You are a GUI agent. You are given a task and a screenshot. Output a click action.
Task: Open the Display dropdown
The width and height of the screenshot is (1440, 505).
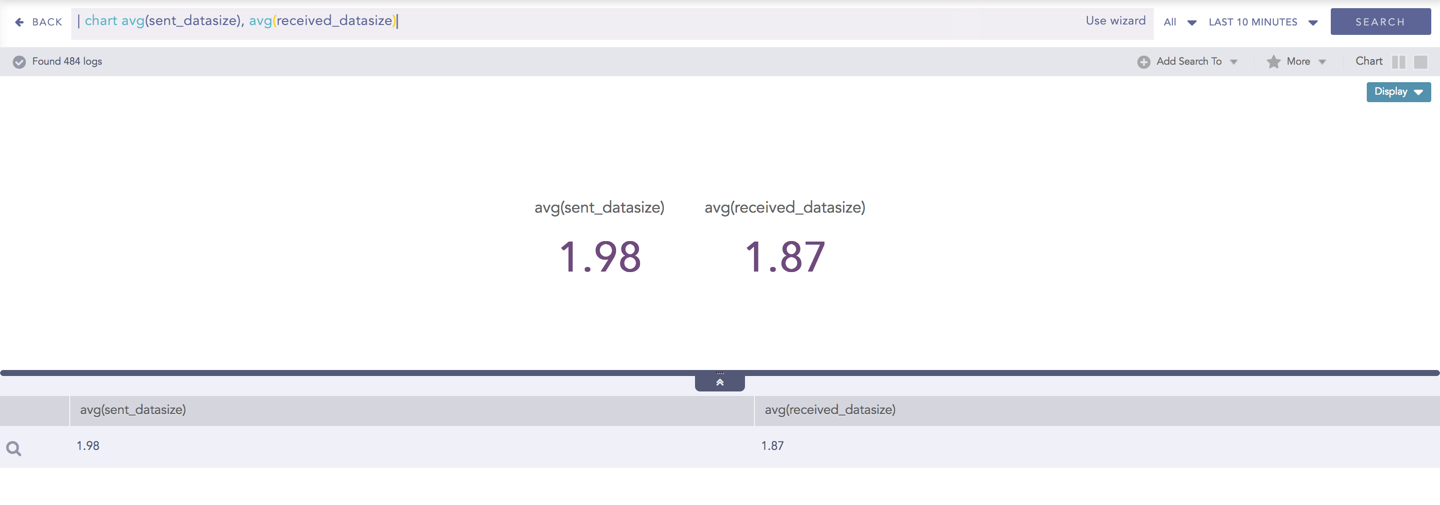coord(1398,92)
